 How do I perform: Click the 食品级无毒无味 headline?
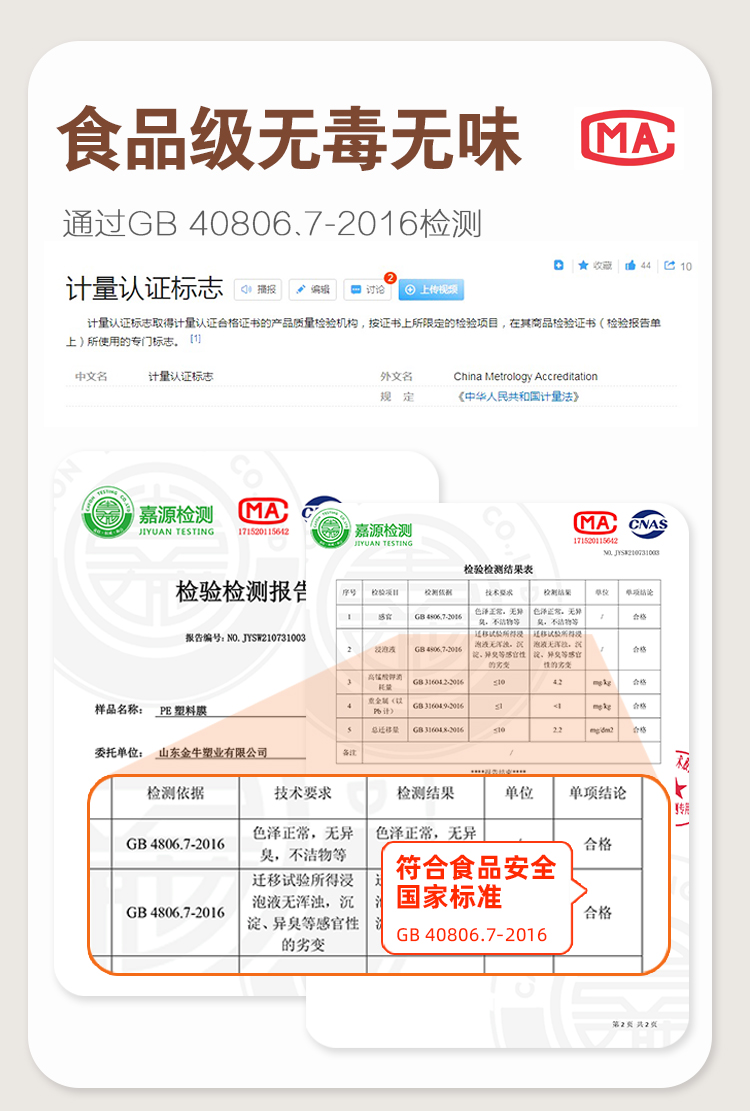coord(290,138)
